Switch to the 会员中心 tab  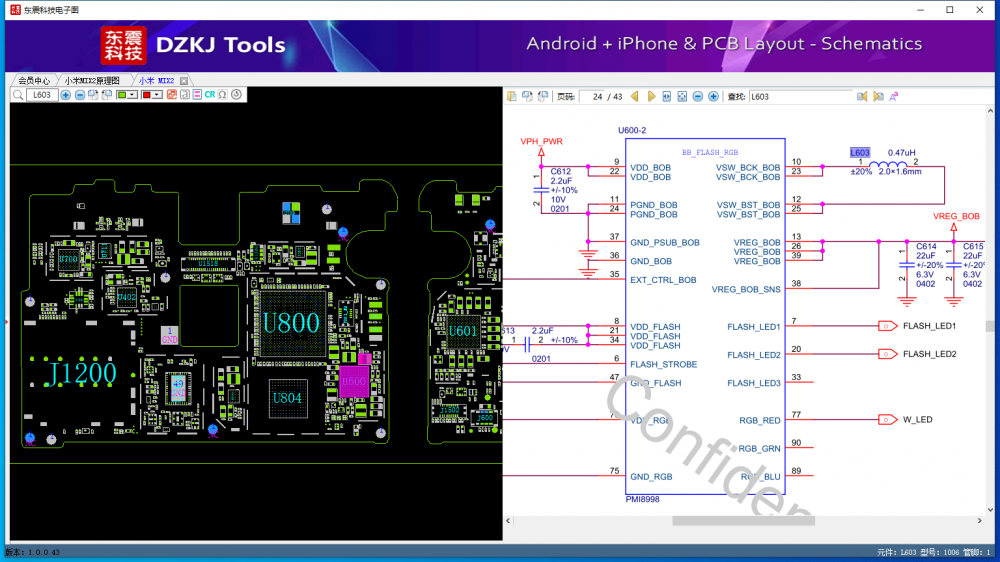point(34,80)
